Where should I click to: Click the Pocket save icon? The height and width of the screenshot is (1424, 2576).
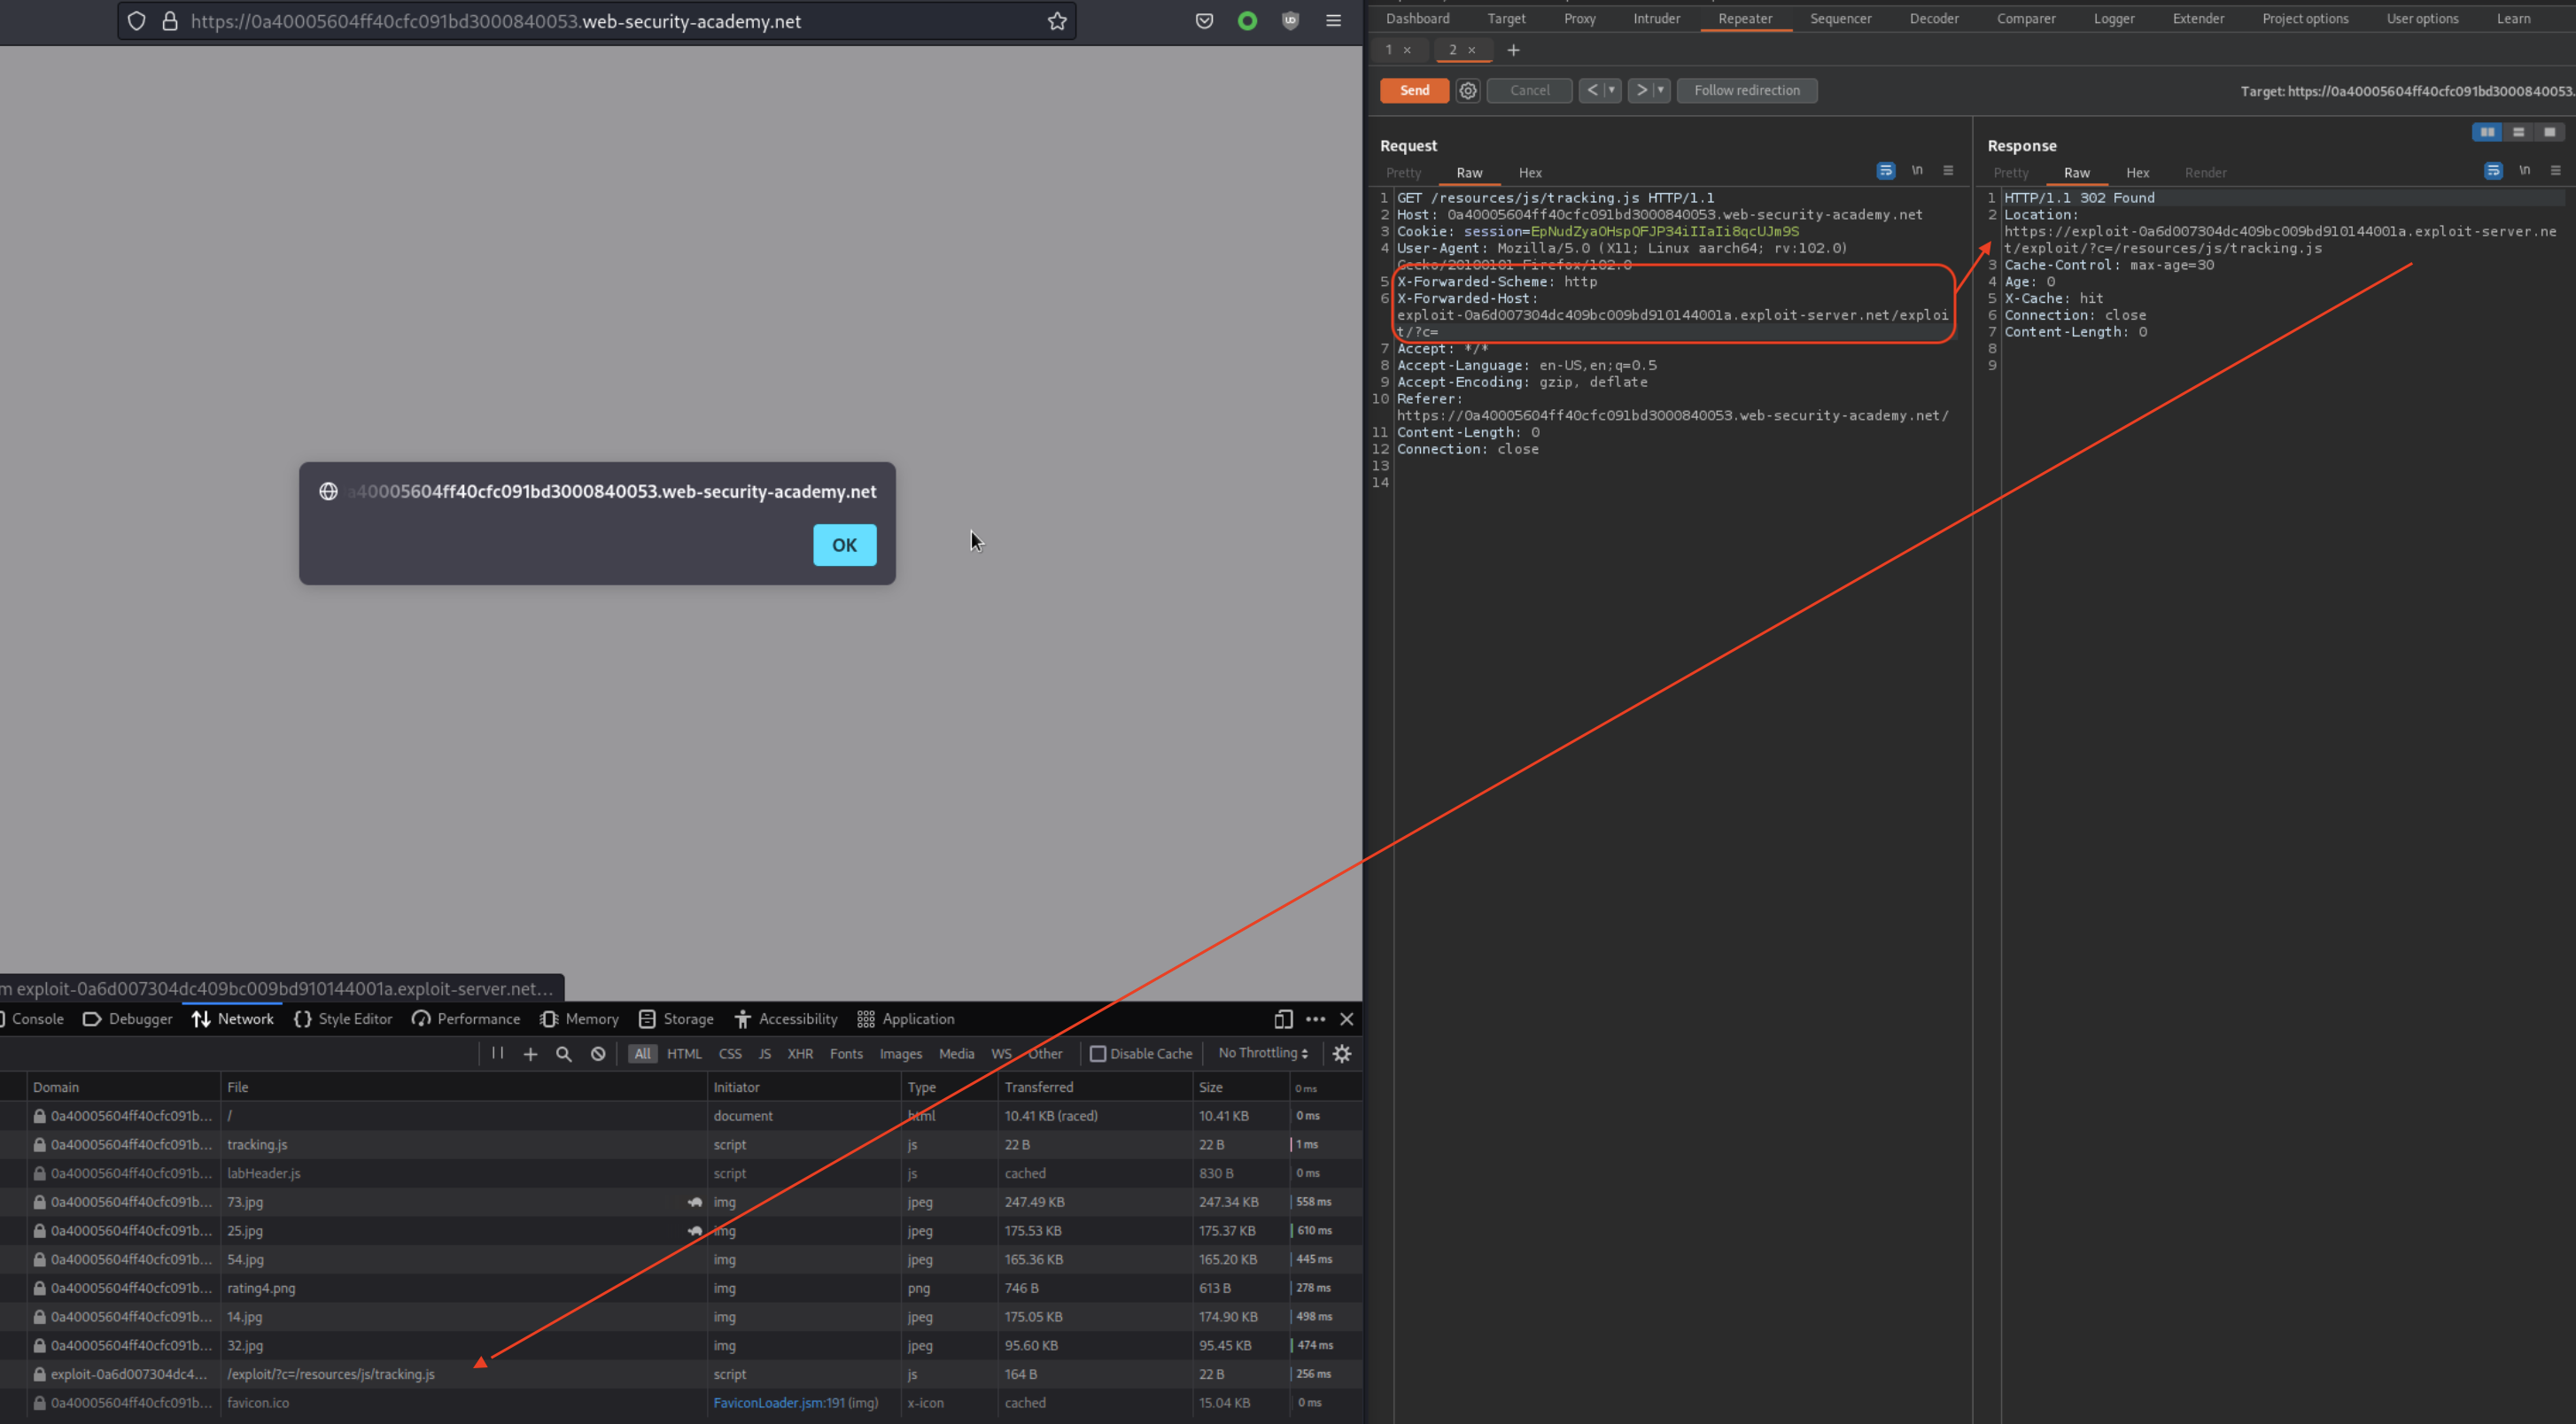tap(1204, 21)
